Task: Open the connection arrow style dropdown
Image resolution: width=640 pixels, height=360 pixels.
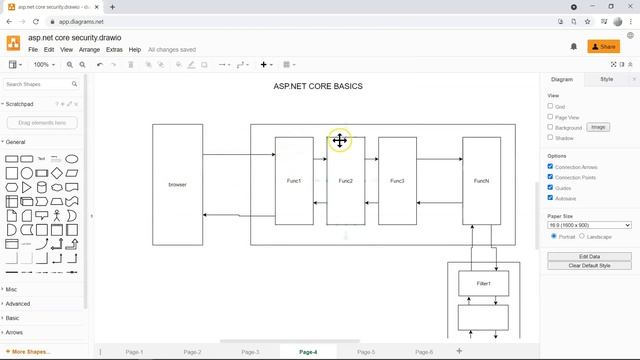Action: click(224, 64)
